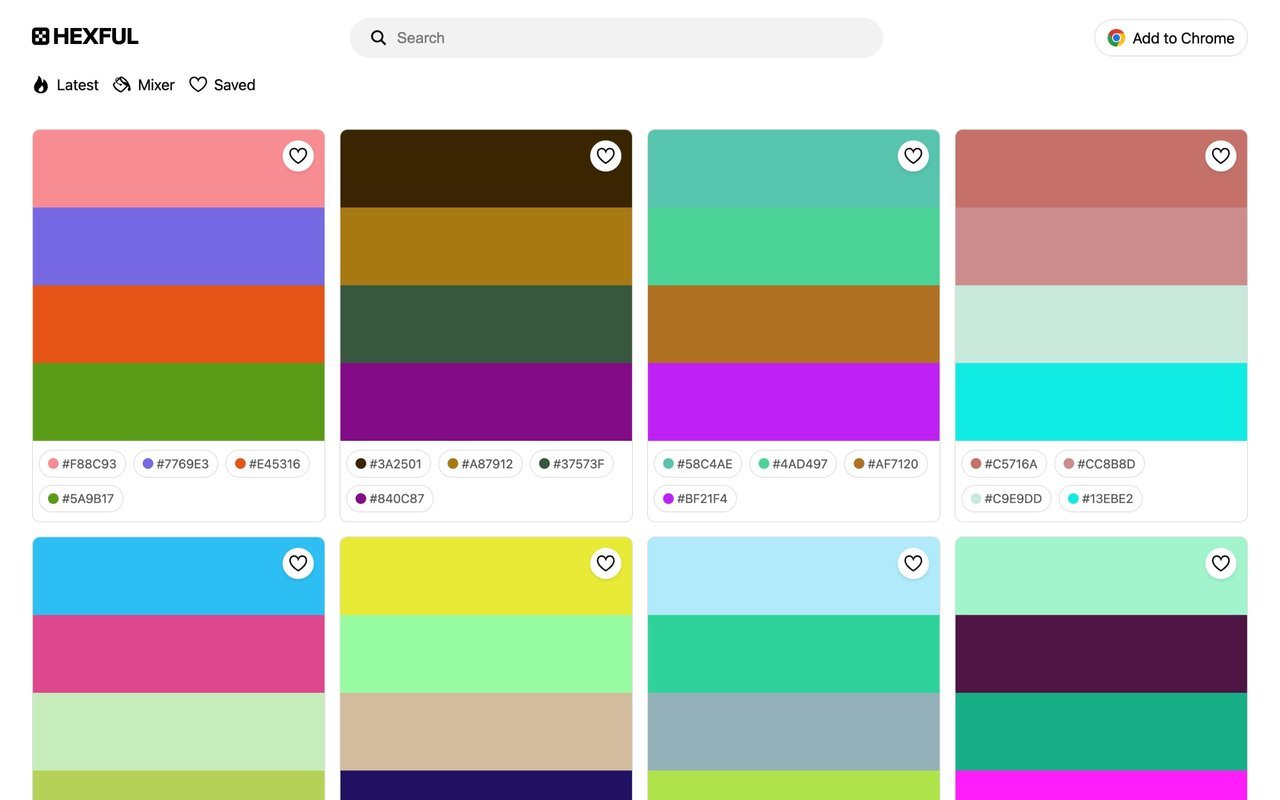
Task: Select the dark plum color band
Action: (1101, 654)
